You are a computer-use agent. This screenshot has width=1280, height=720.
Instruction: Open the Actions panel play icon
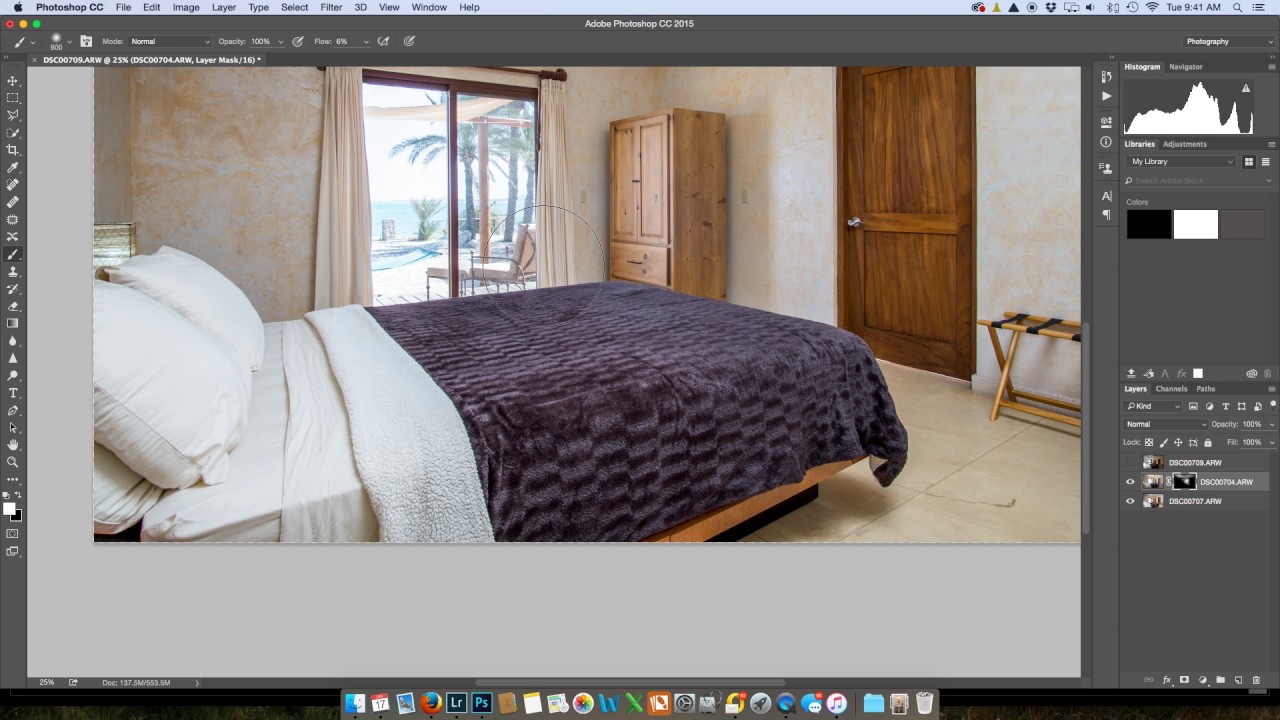click(x=1106, y=96)
